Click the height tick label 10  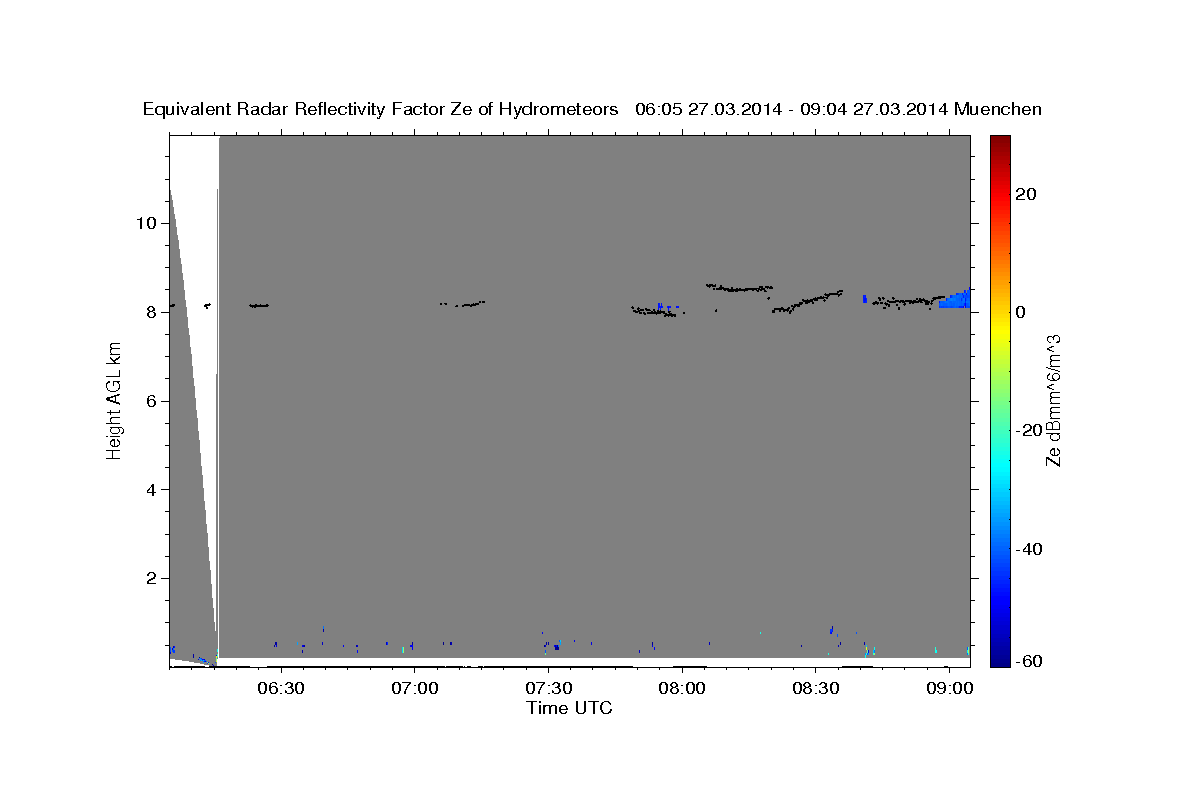[x=146, y=223]
